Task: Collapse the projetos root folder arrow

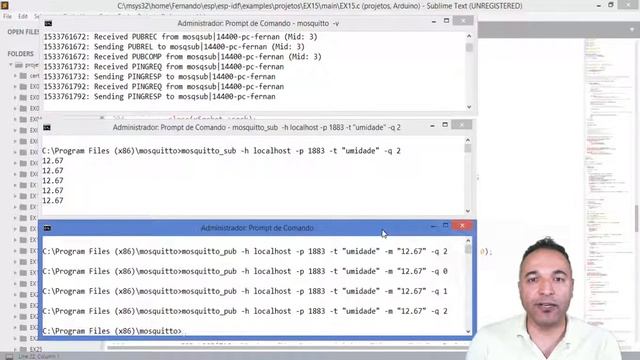Action: click(x=11, y=65)
